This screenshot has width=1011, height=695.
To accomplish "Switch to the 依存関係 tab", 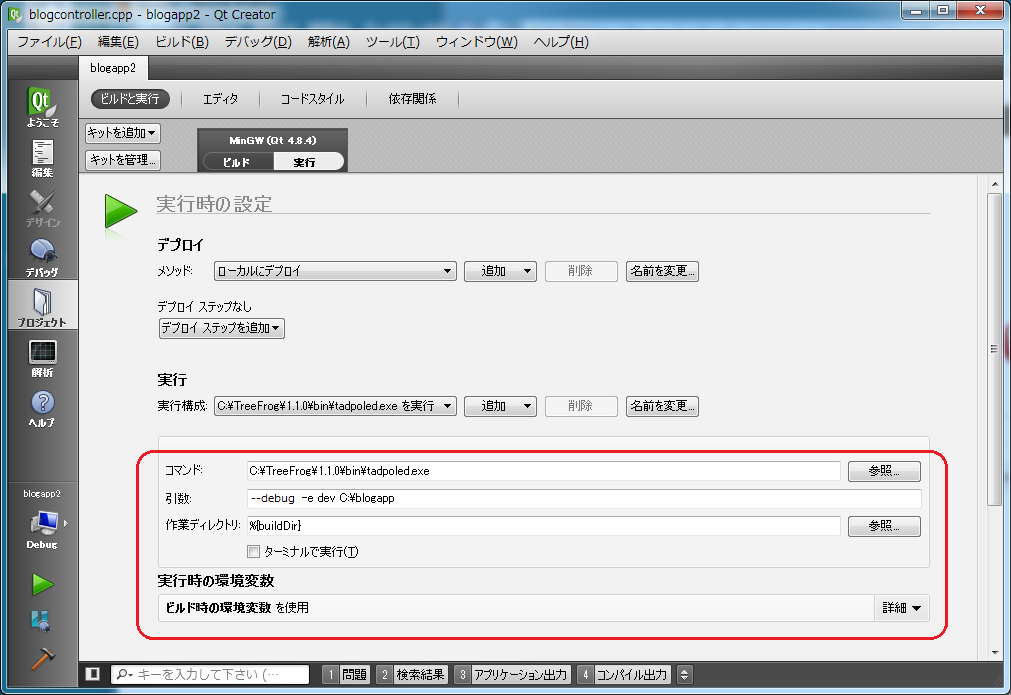I will click(x=413, y=99).
